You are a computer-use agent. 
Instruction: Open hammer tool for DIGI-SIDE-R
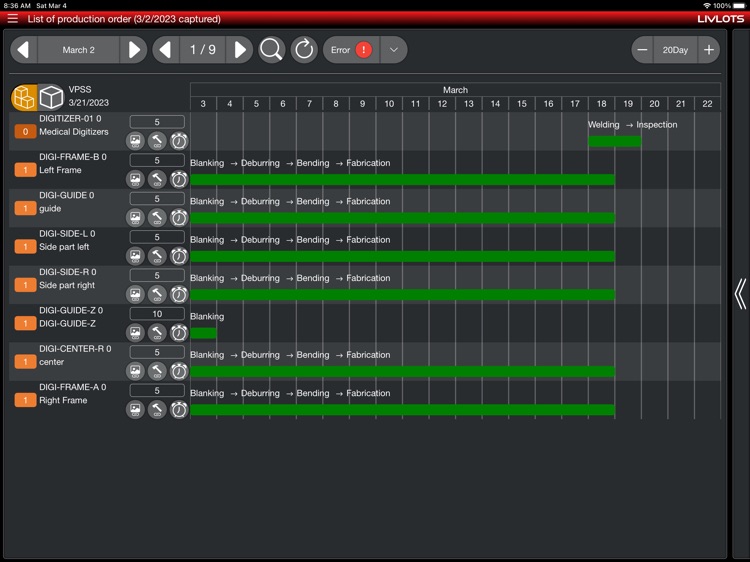click(157, 294)
